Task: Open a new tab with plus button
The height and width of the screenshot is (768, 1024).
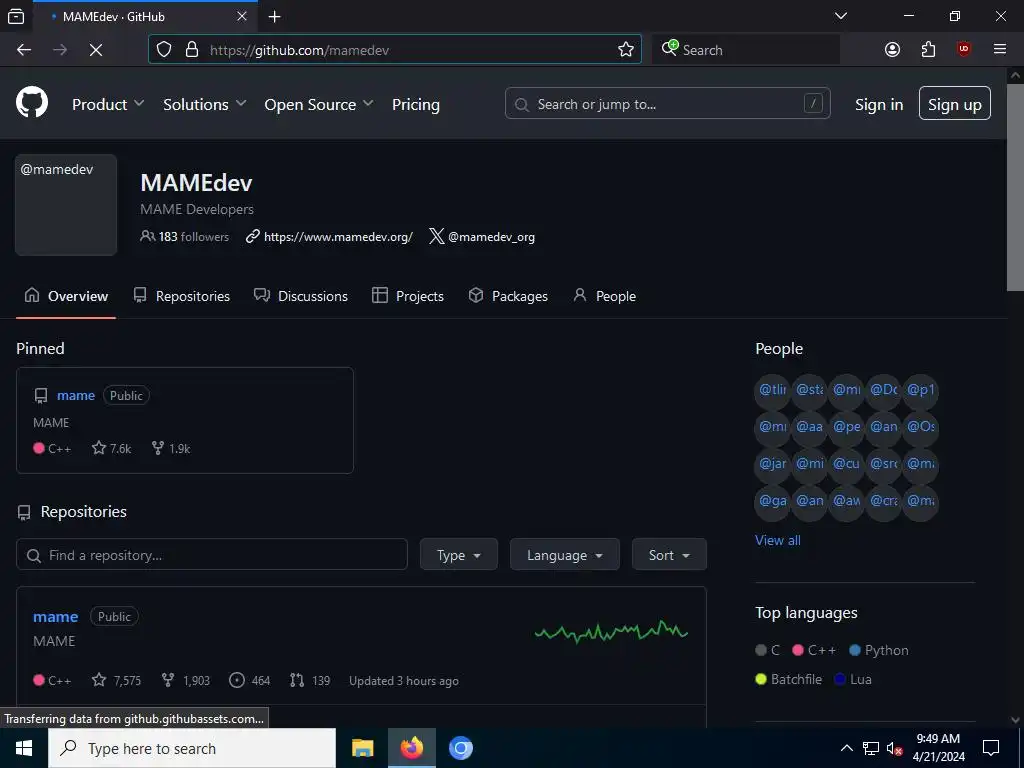Action: [x=275, y=16]
